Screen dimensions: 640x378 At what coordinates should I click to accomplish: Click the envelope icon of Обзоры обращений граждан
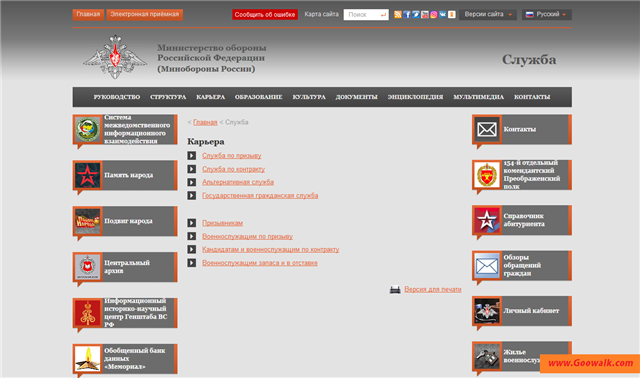[x=487, y=265]
